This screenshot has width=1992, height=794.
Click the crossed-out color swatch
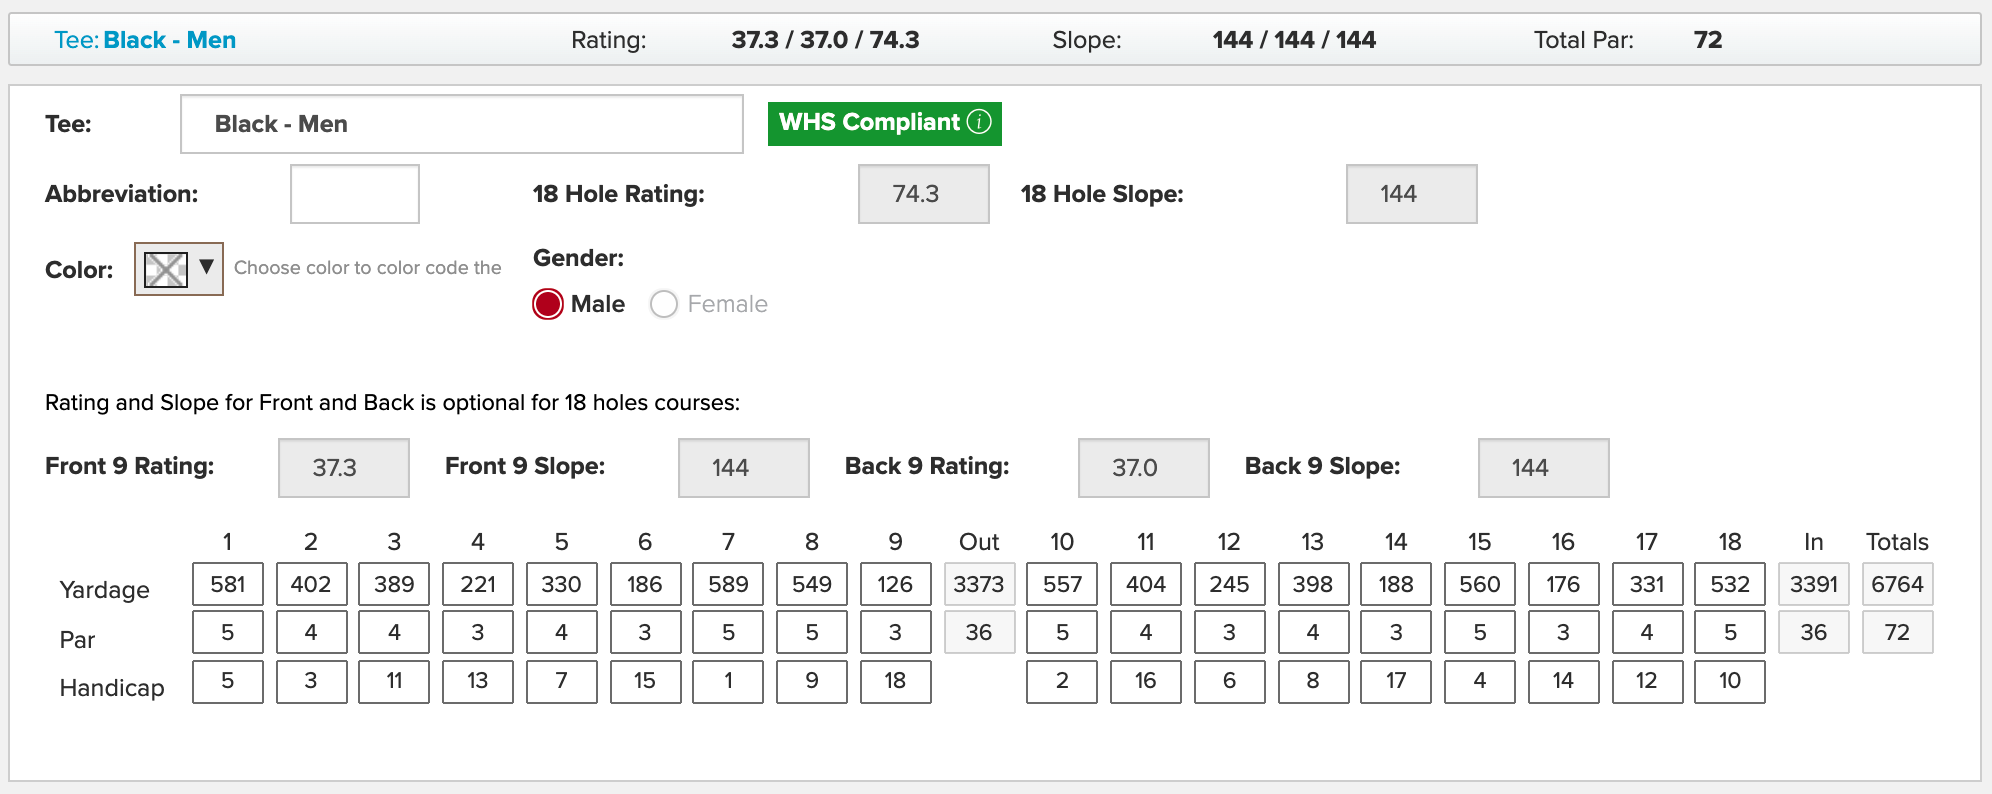(x=165, y=269)
